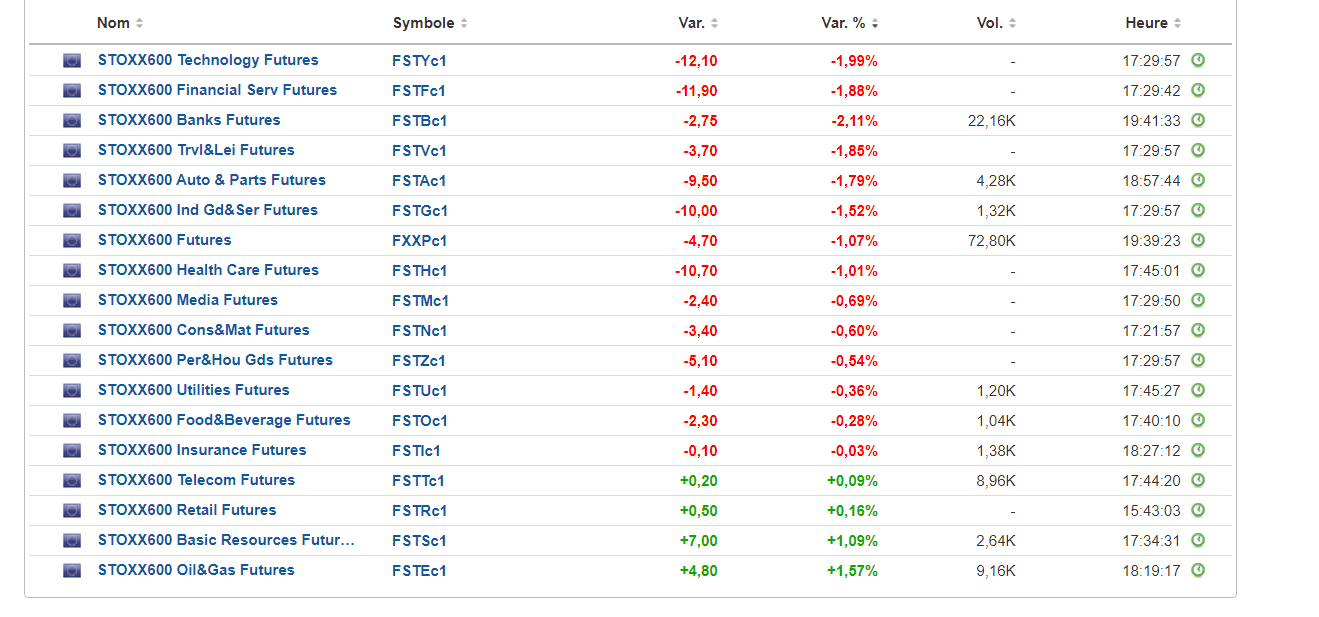Click the flag icon beside STOXX600 Financial Serv Futures
The height and width of the screenshot is (617, 1319).
point(71,90)
